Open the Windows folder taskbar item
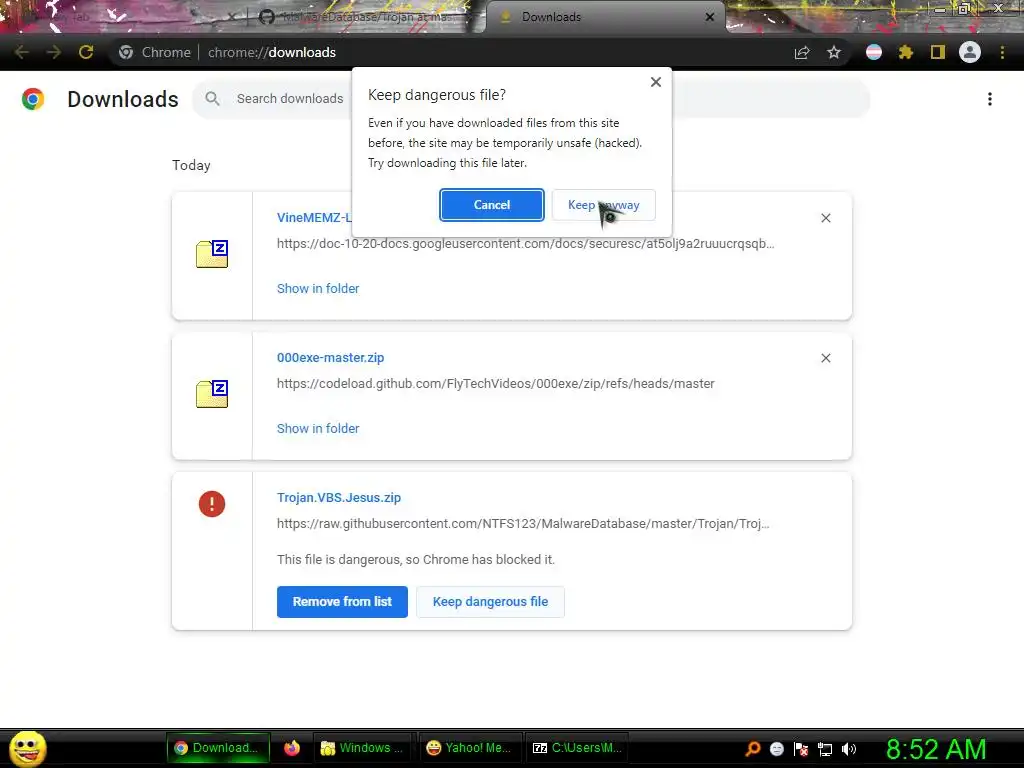1024x768 pixels. click(x=363, y=748)
